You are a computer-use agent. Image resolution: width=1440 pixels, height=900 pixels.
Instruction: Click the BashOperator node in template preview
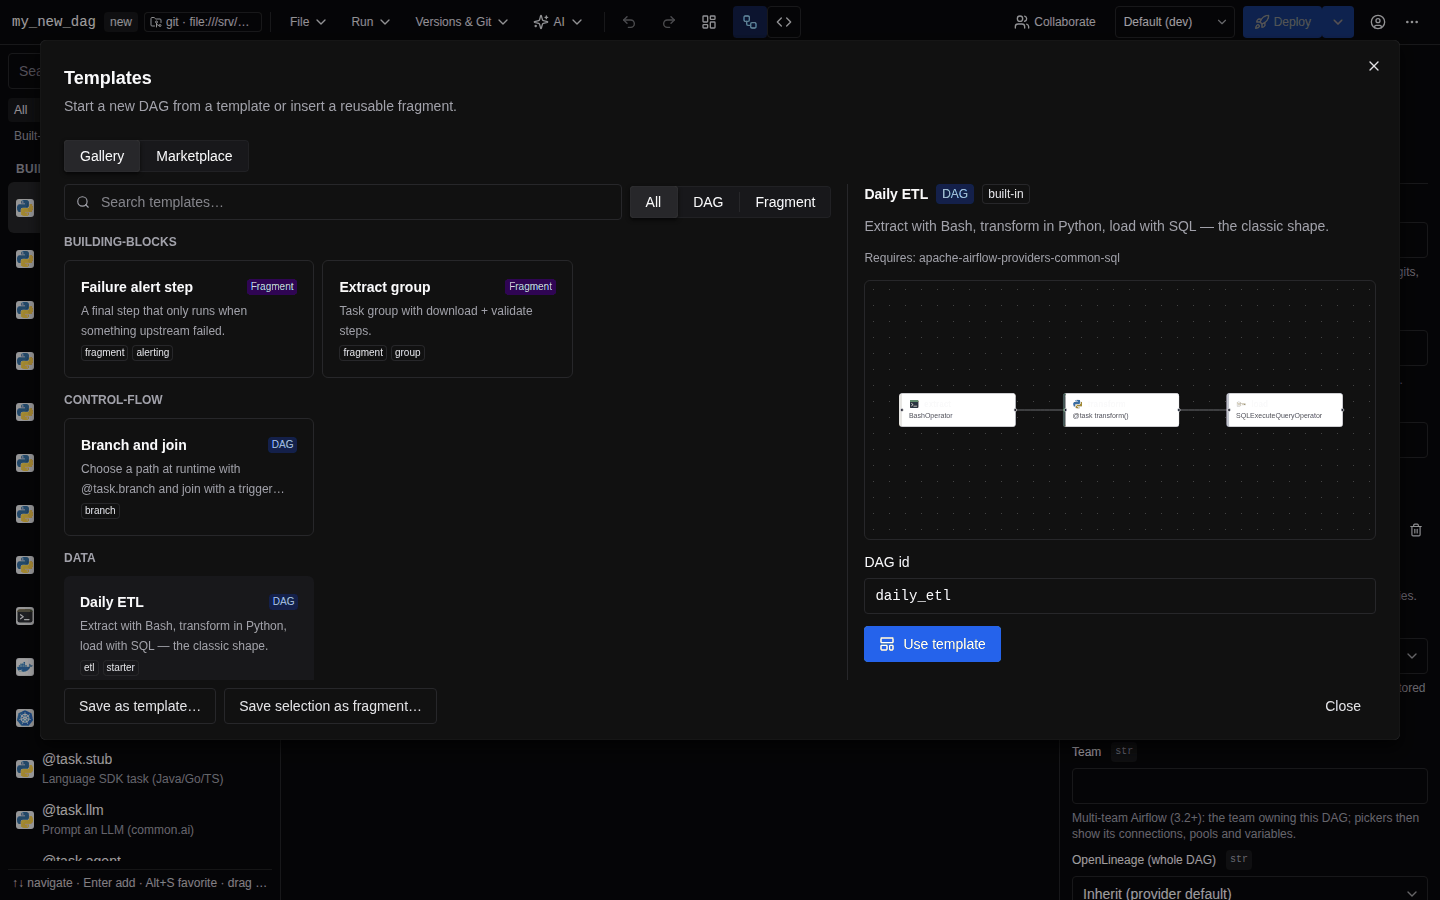[957, 410]
